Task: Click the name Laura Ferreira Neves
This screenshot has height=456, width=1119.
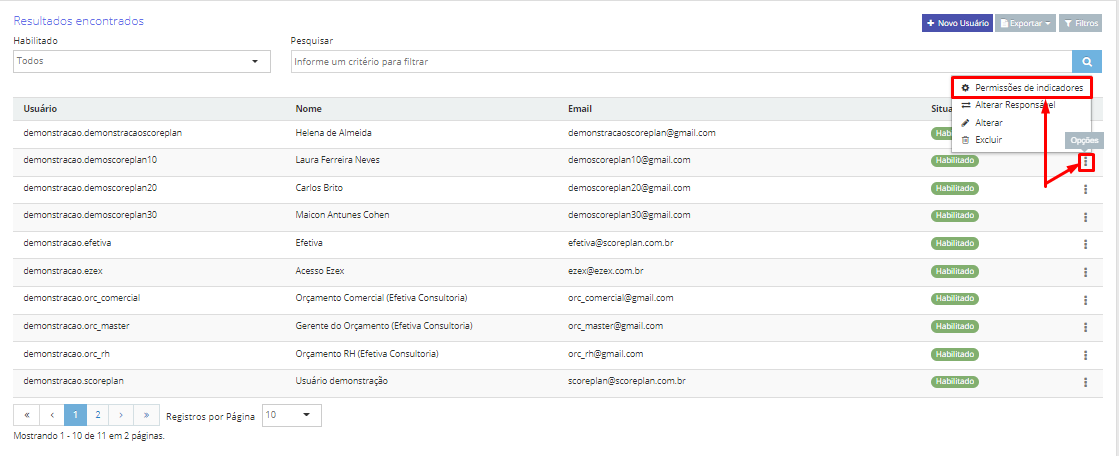Action: pos(338,160)
